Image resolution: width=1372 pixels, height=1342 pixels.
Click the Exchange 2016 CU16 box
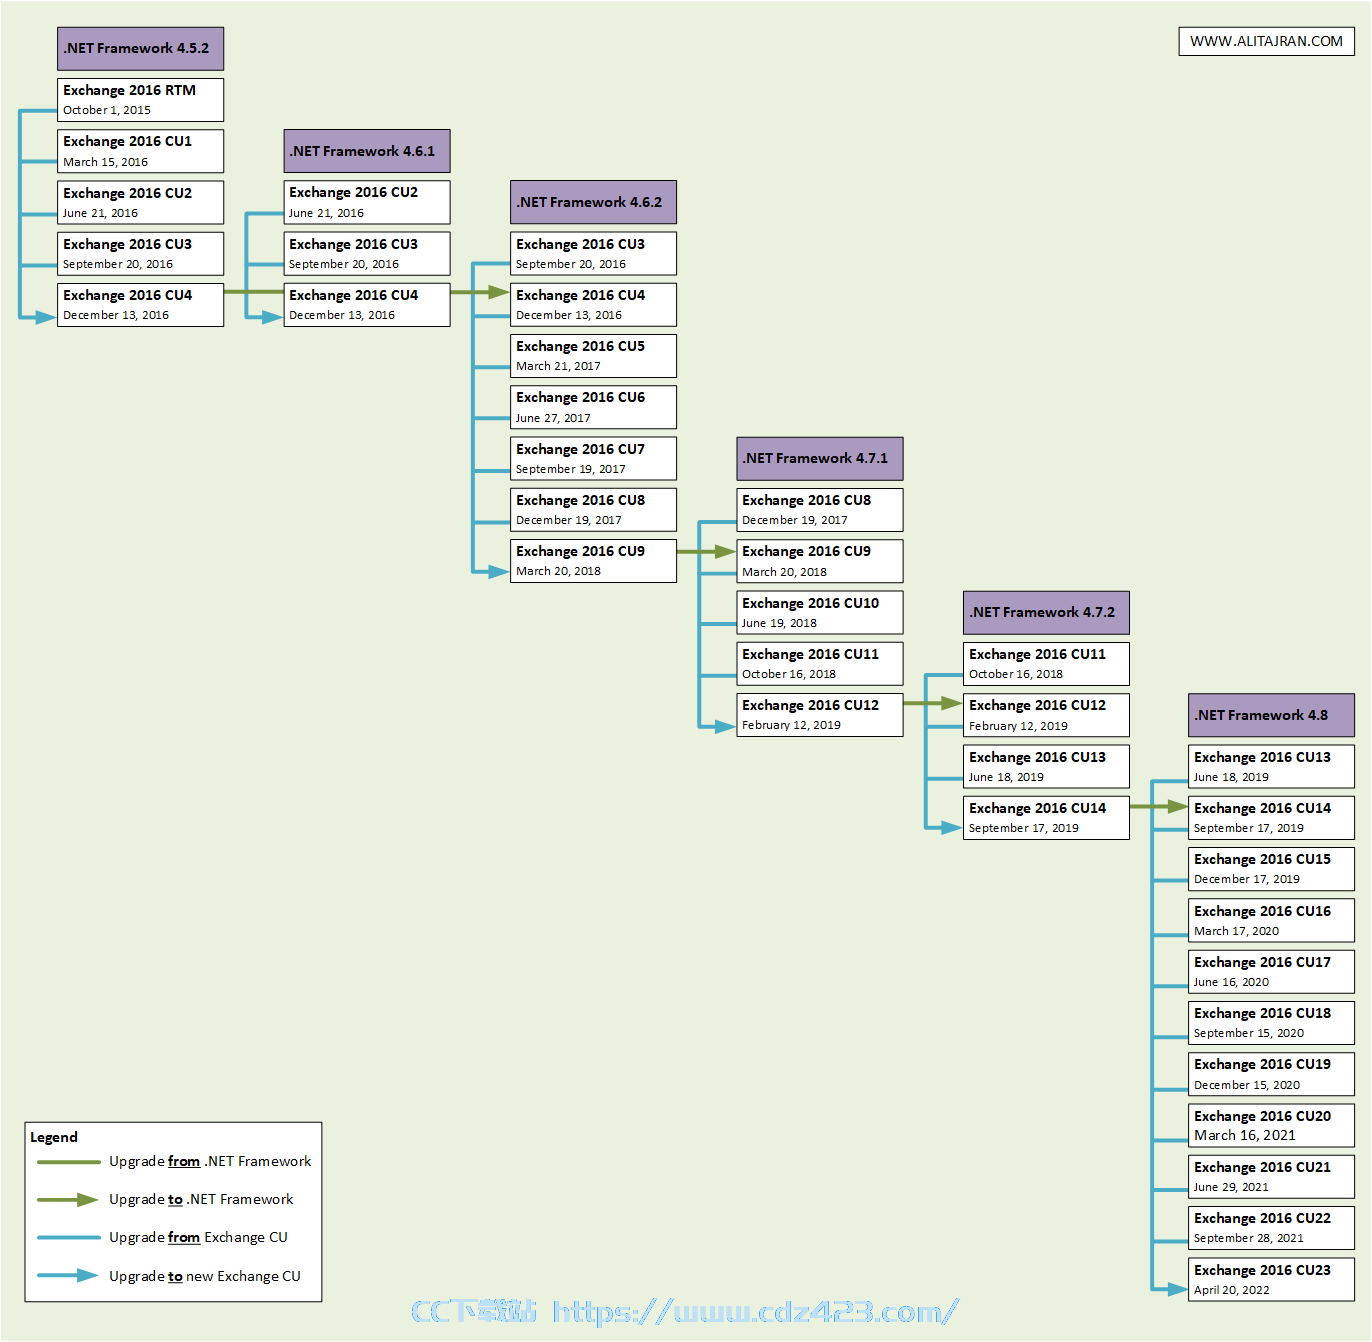[1271, 920]
